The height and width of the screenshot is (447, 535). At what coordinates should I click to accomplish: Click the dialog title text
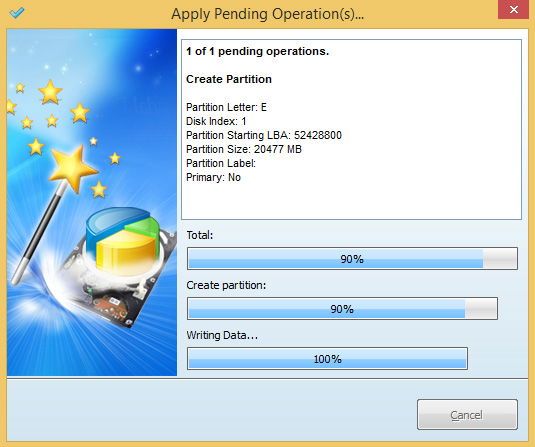point(268,14)
